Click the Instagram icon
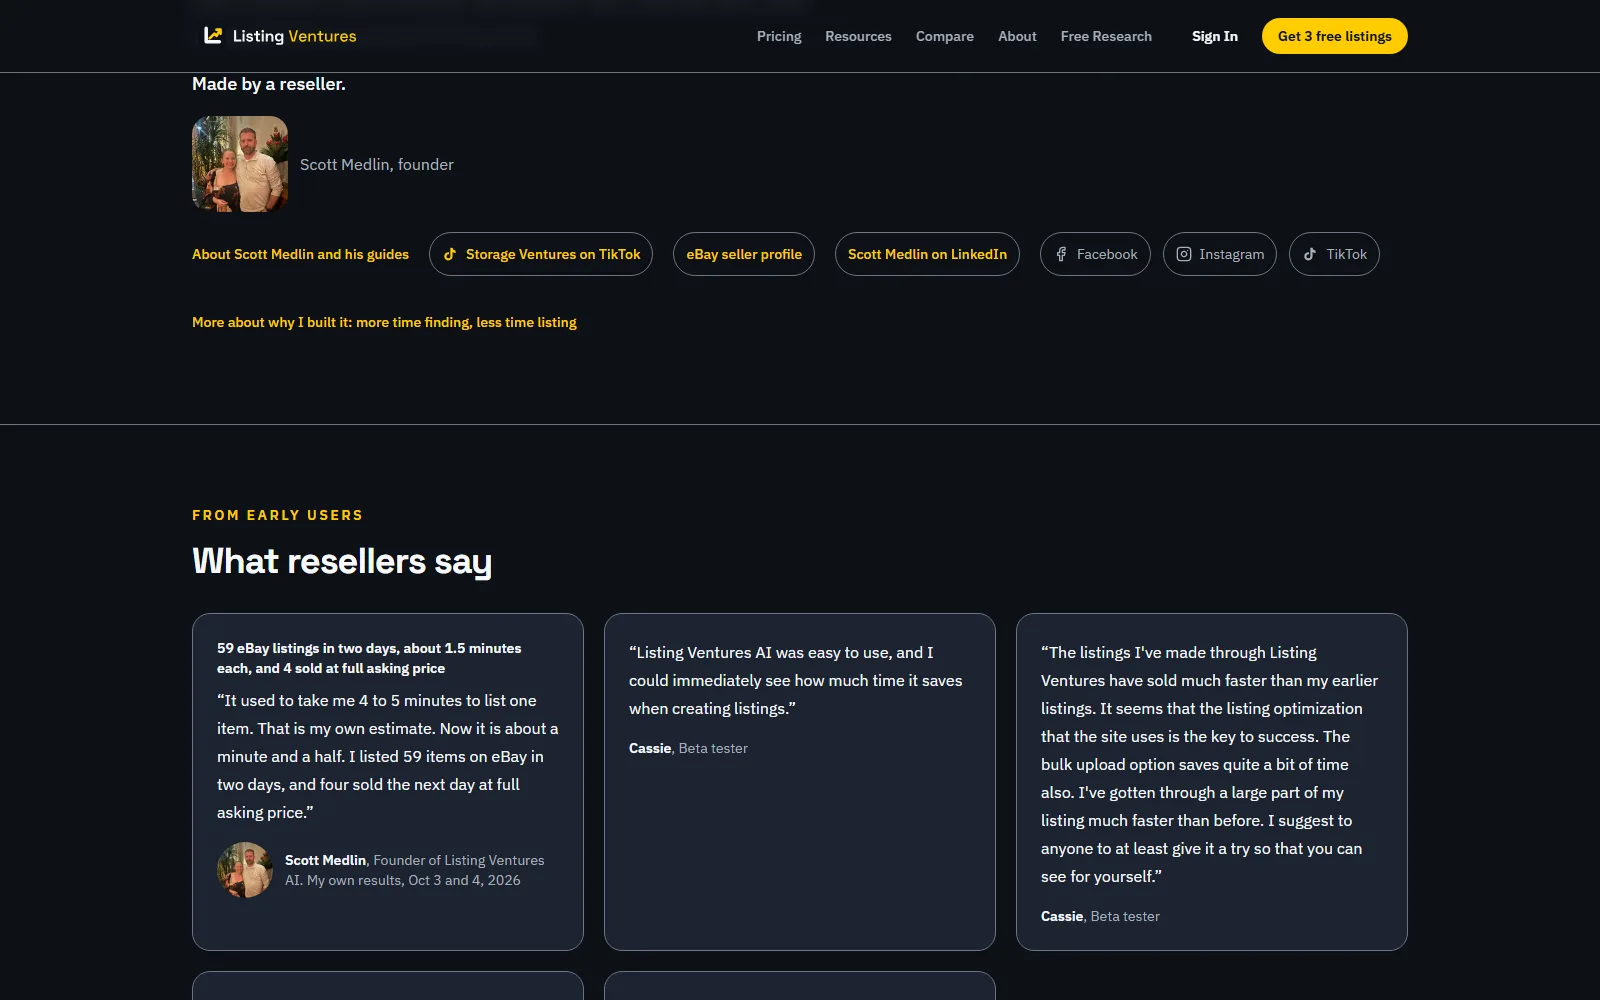This screenshot has width=1600, height=1000. (1184, 254)
